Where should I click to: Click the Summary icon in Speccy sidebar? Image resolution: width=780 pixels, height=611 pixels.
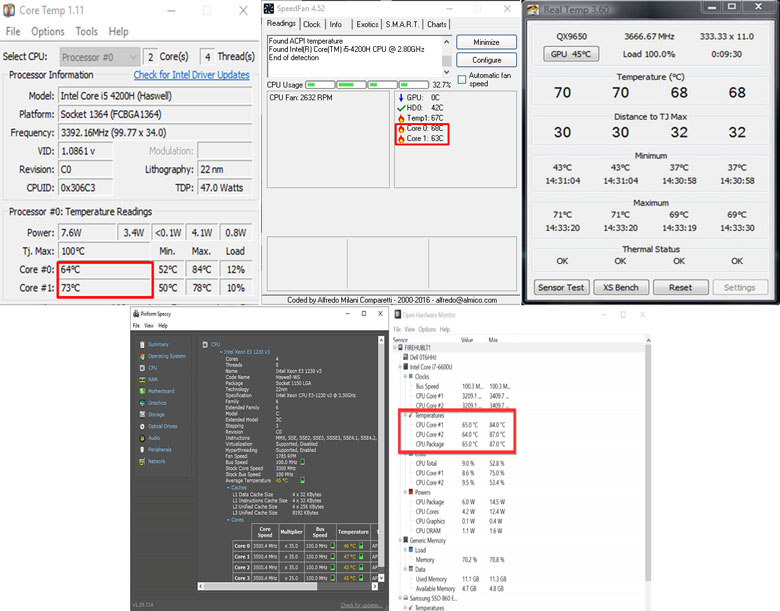tap(140, 344)
